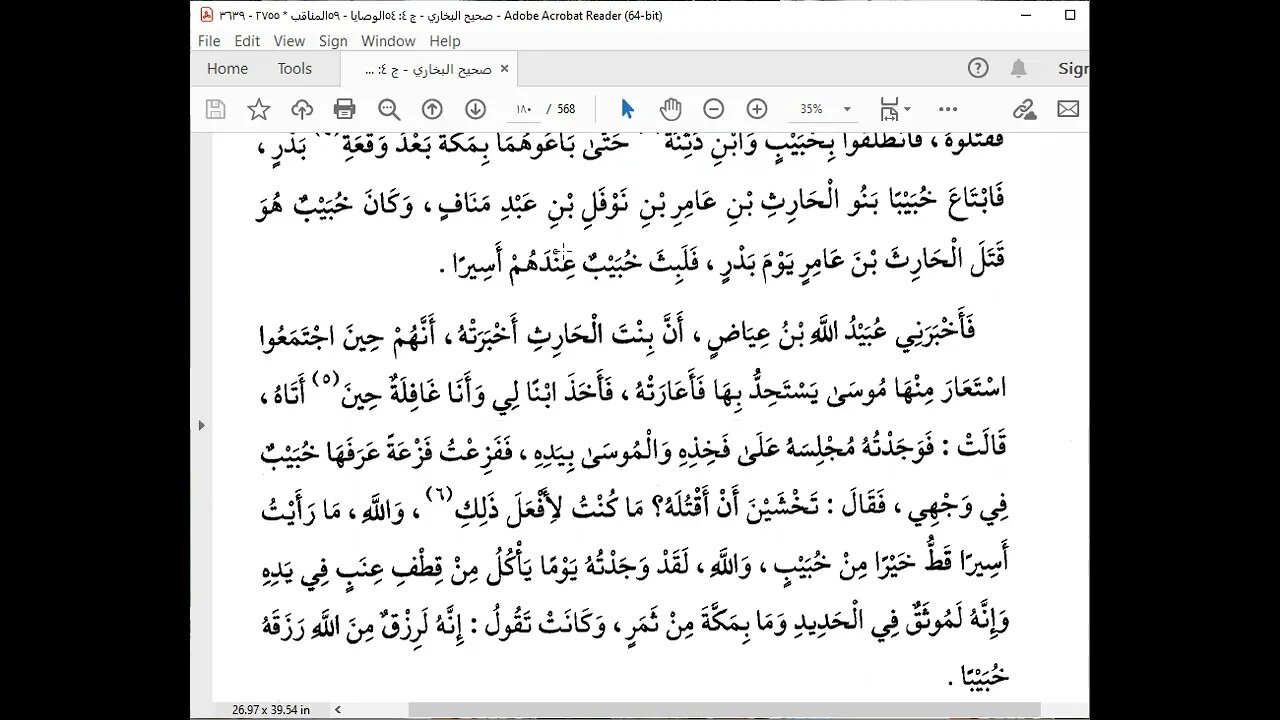Click the page number field

point(524,109)
